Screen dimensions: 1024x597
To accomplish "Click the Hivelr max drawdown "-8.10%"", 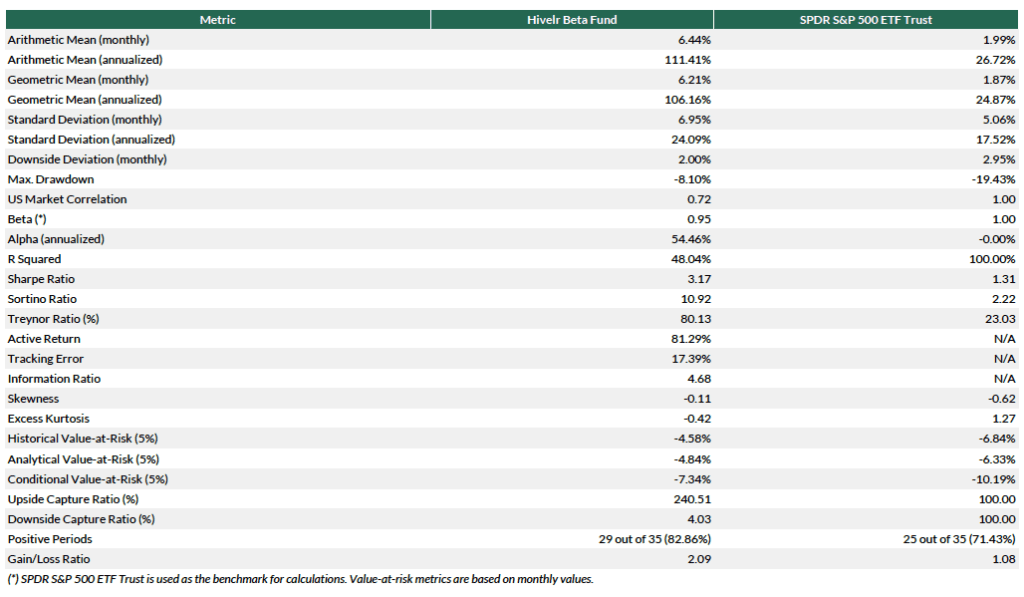I will [692, 179].
